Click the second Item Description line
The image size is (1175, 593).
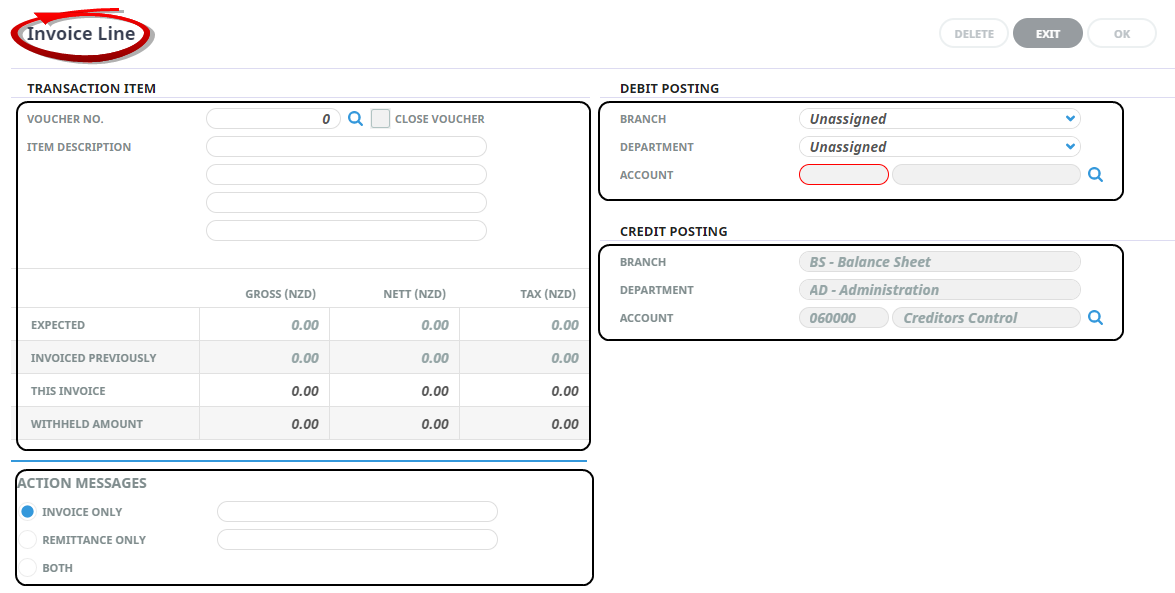coord(346,175)
